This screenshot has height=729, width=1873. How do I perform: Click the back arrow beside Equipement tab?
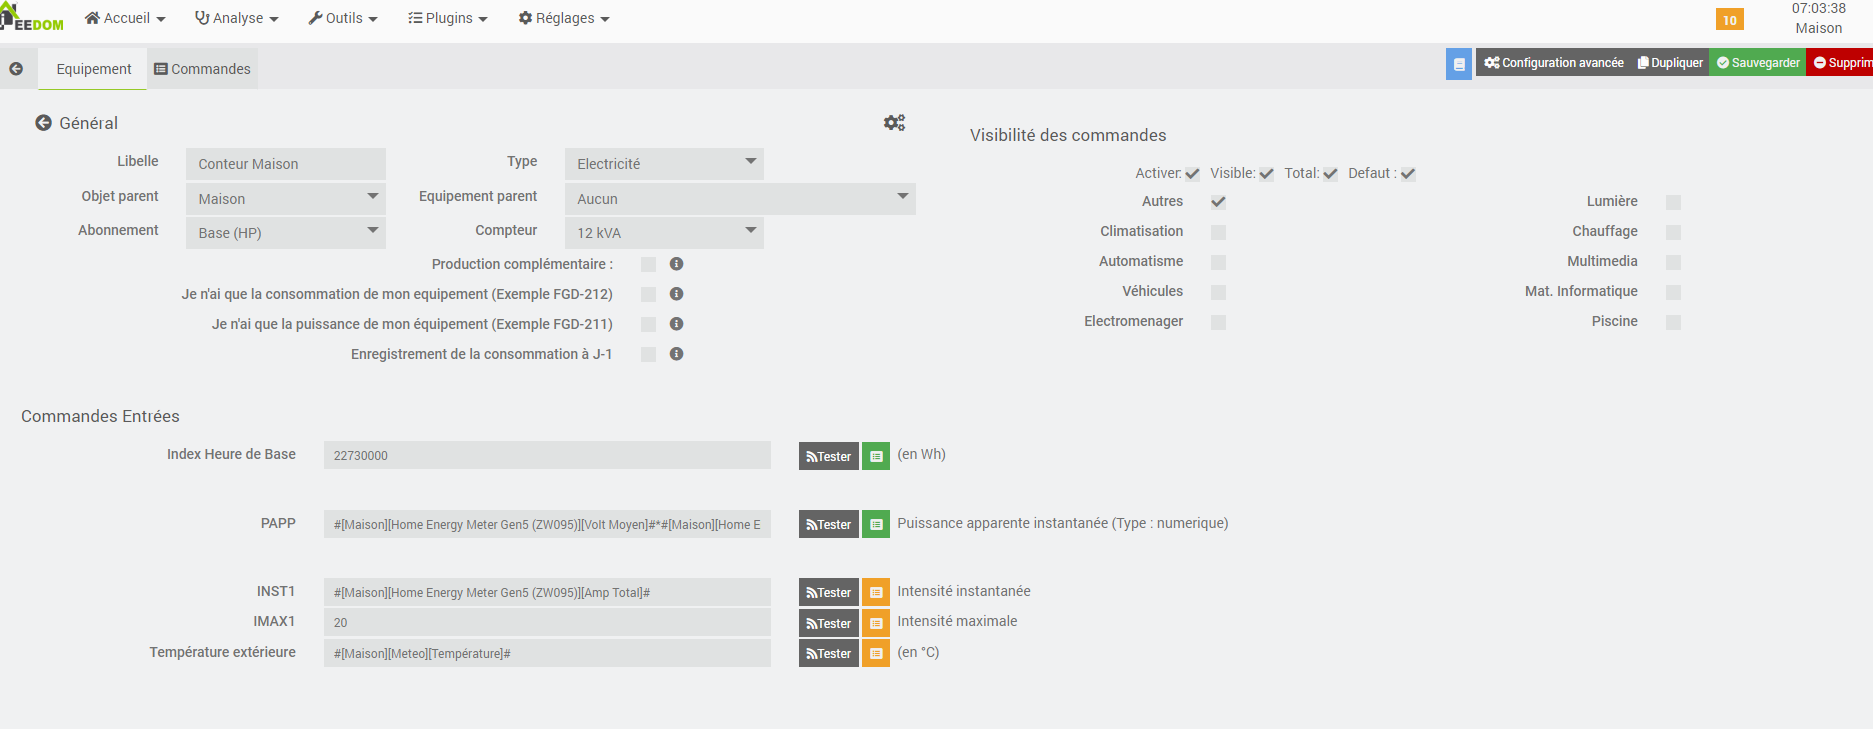tap(16, 69)
